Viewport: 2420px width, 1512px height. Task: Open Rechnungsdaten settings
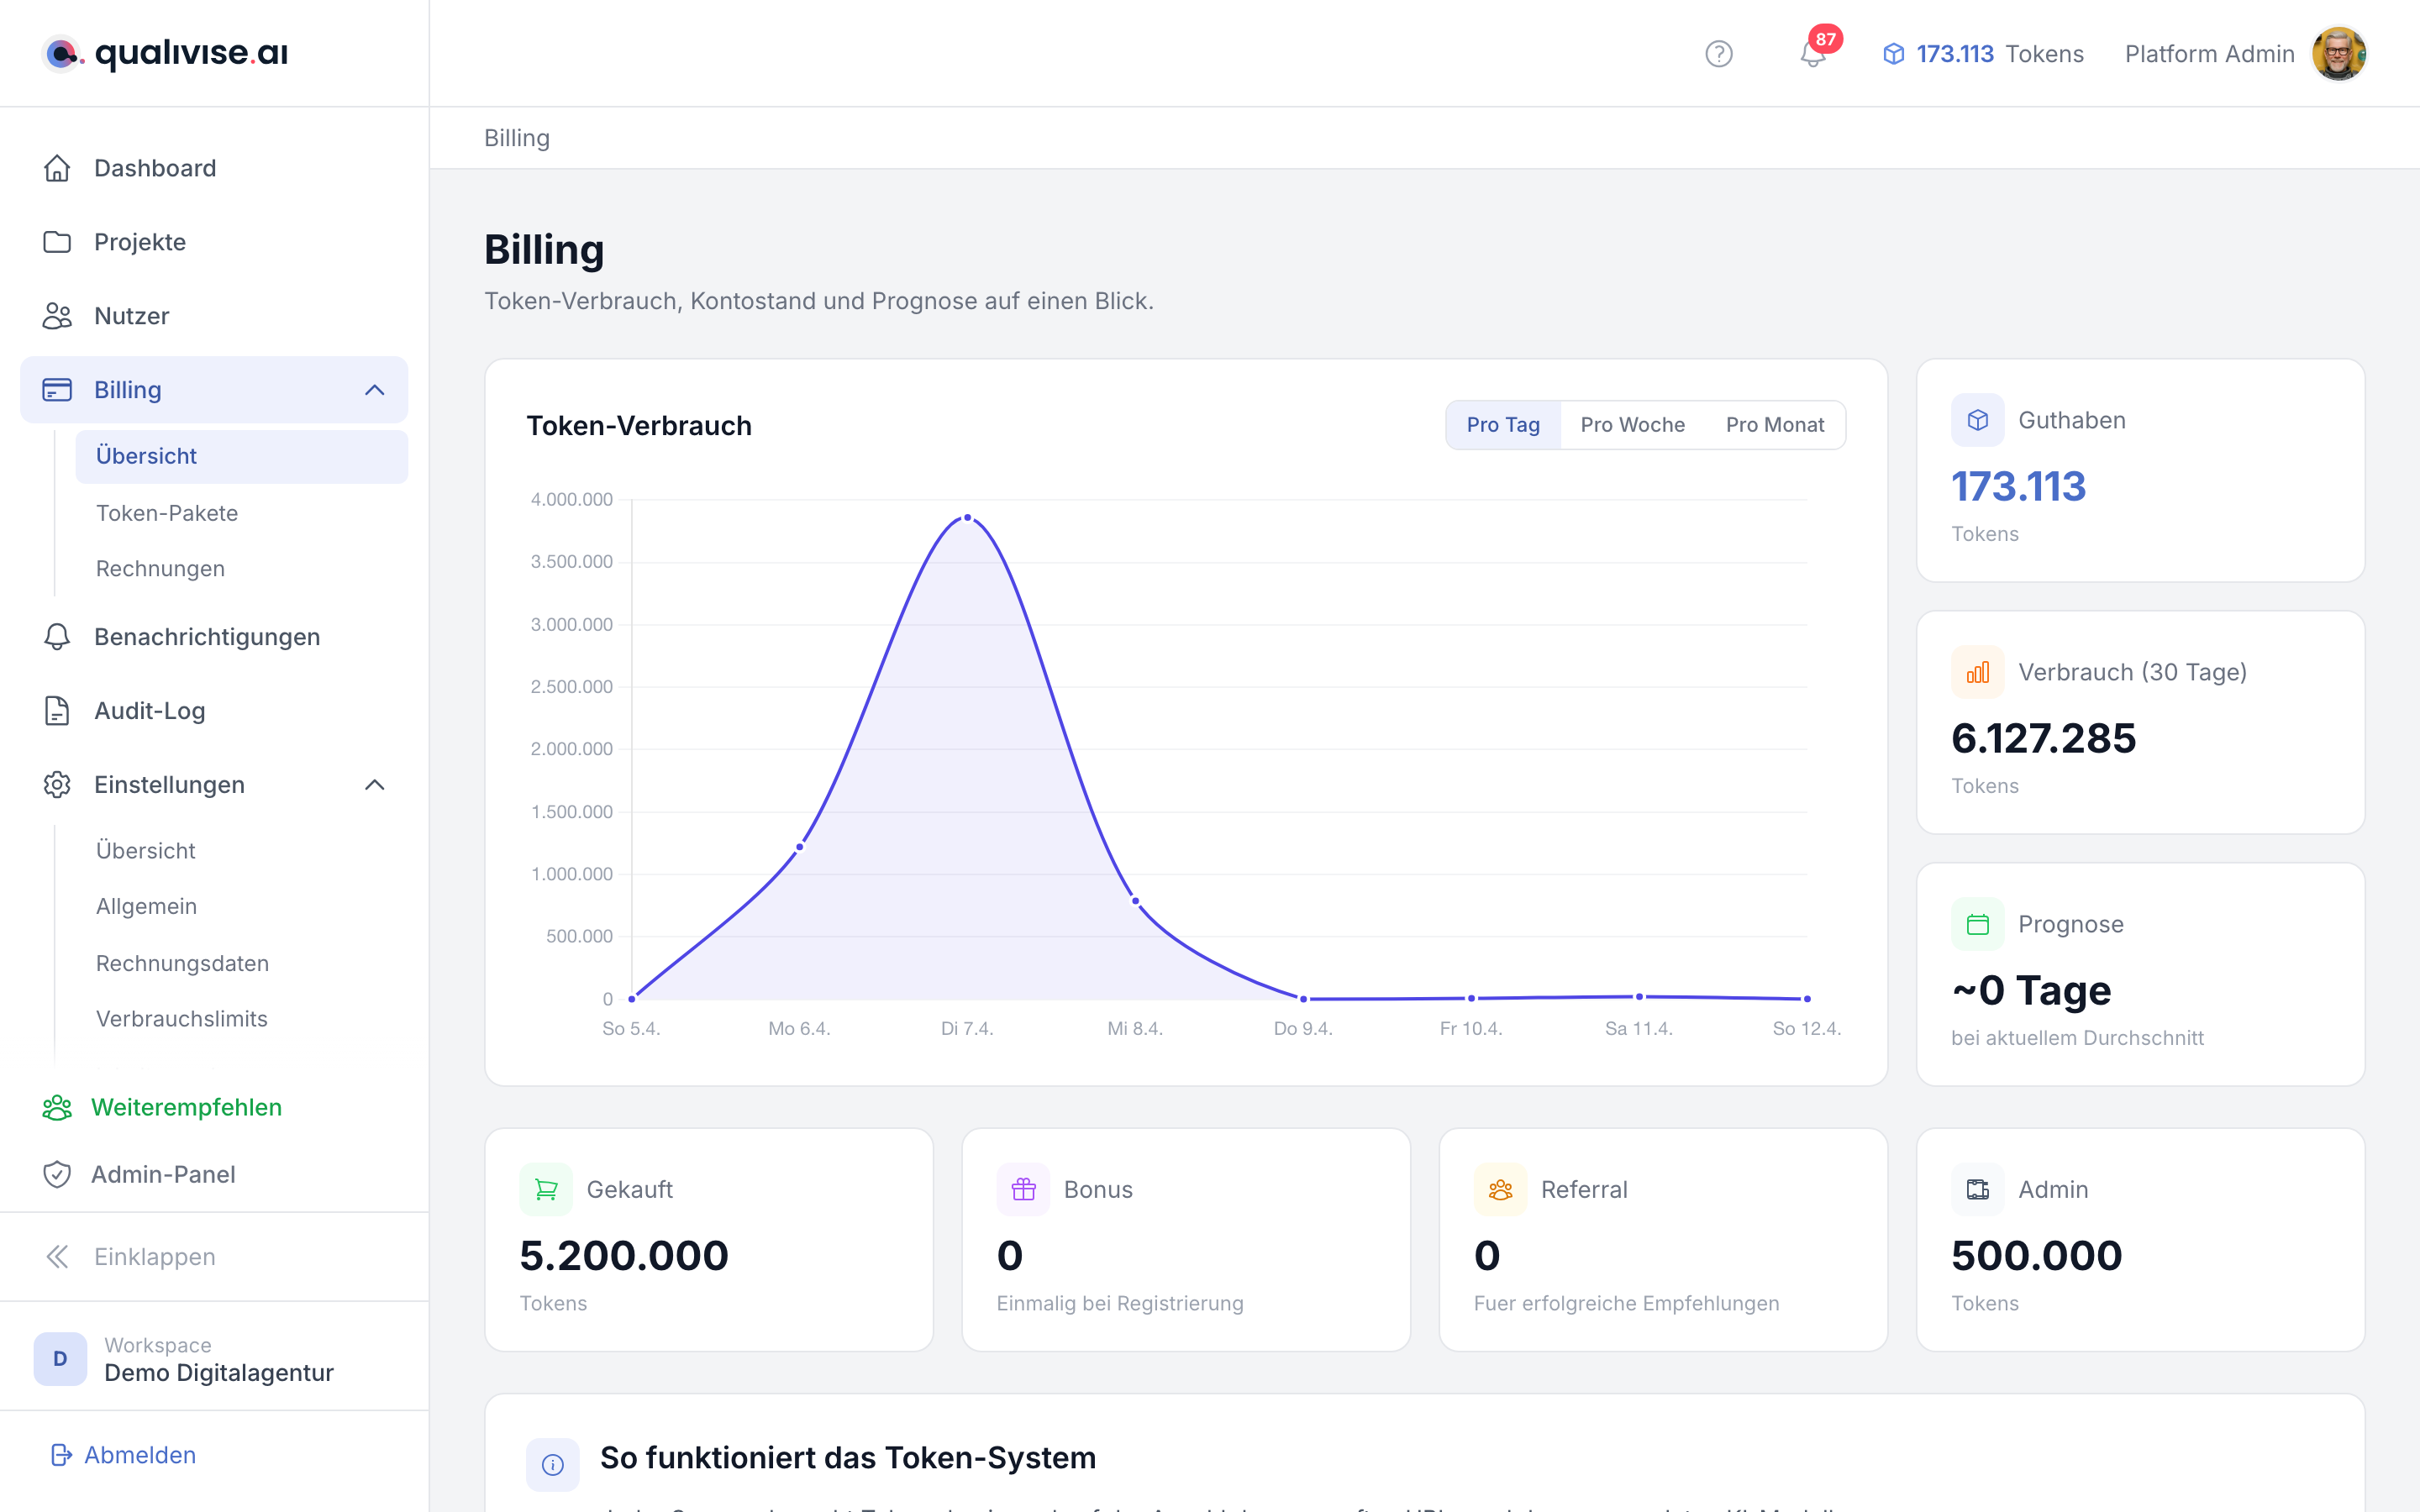(241, 963)
